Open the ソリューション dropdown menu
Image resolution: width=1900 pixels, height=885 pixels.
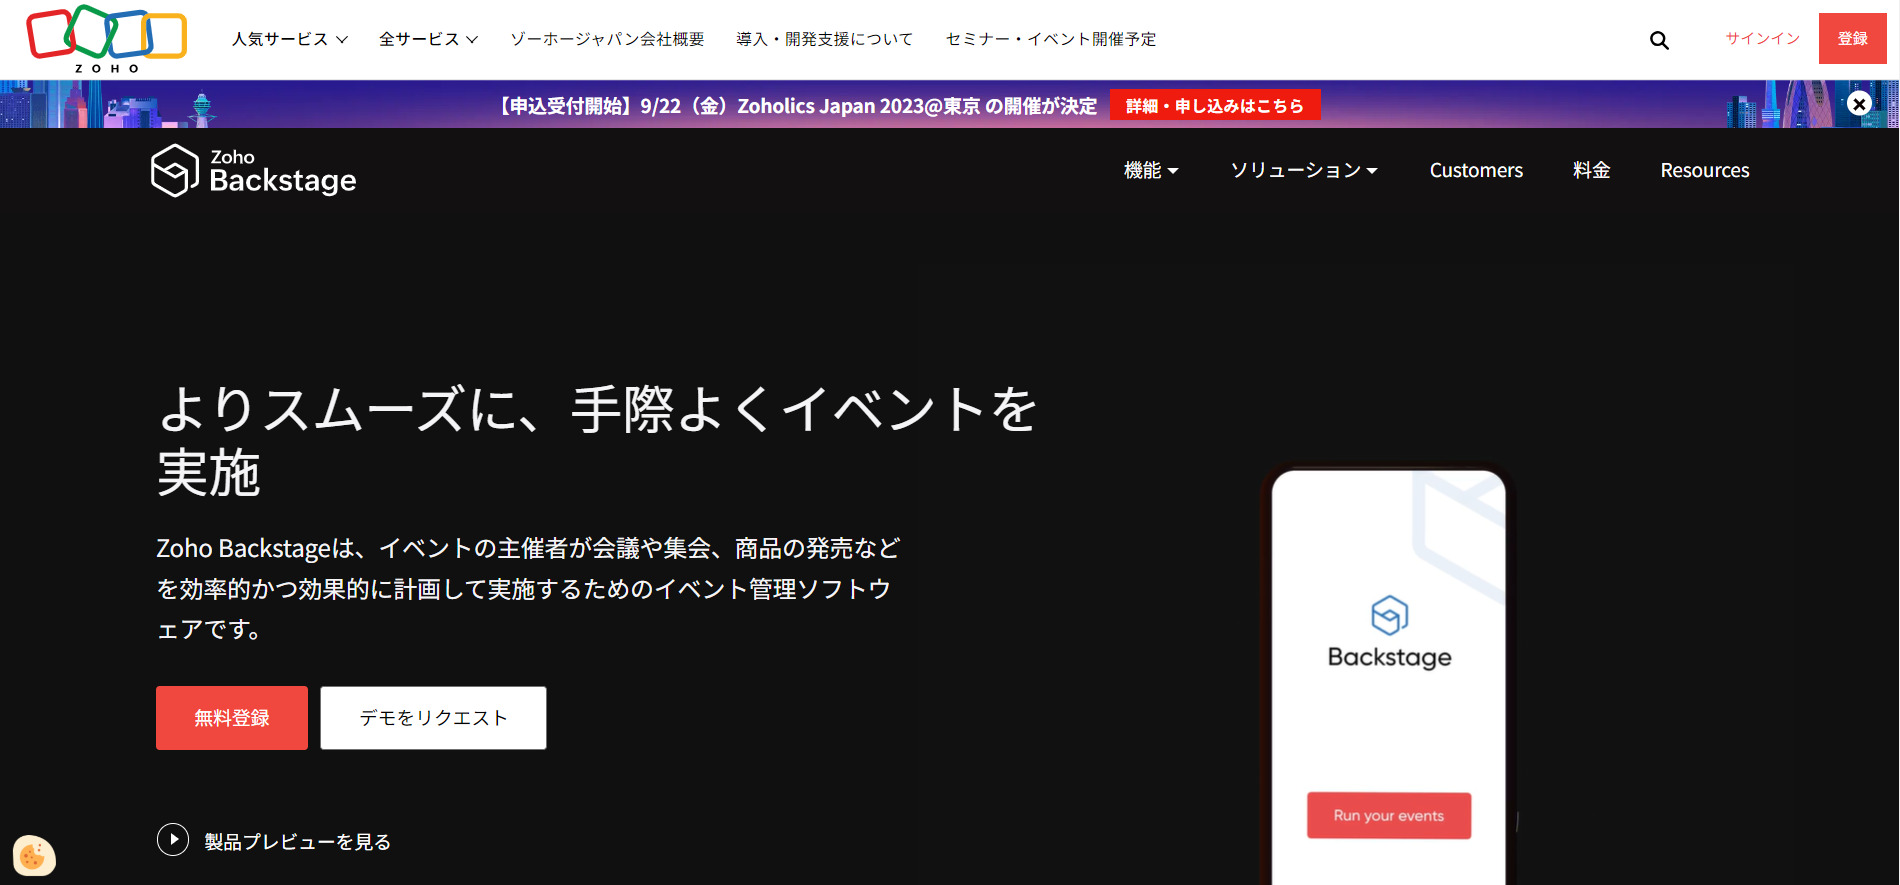click(x=1304, y=170)
